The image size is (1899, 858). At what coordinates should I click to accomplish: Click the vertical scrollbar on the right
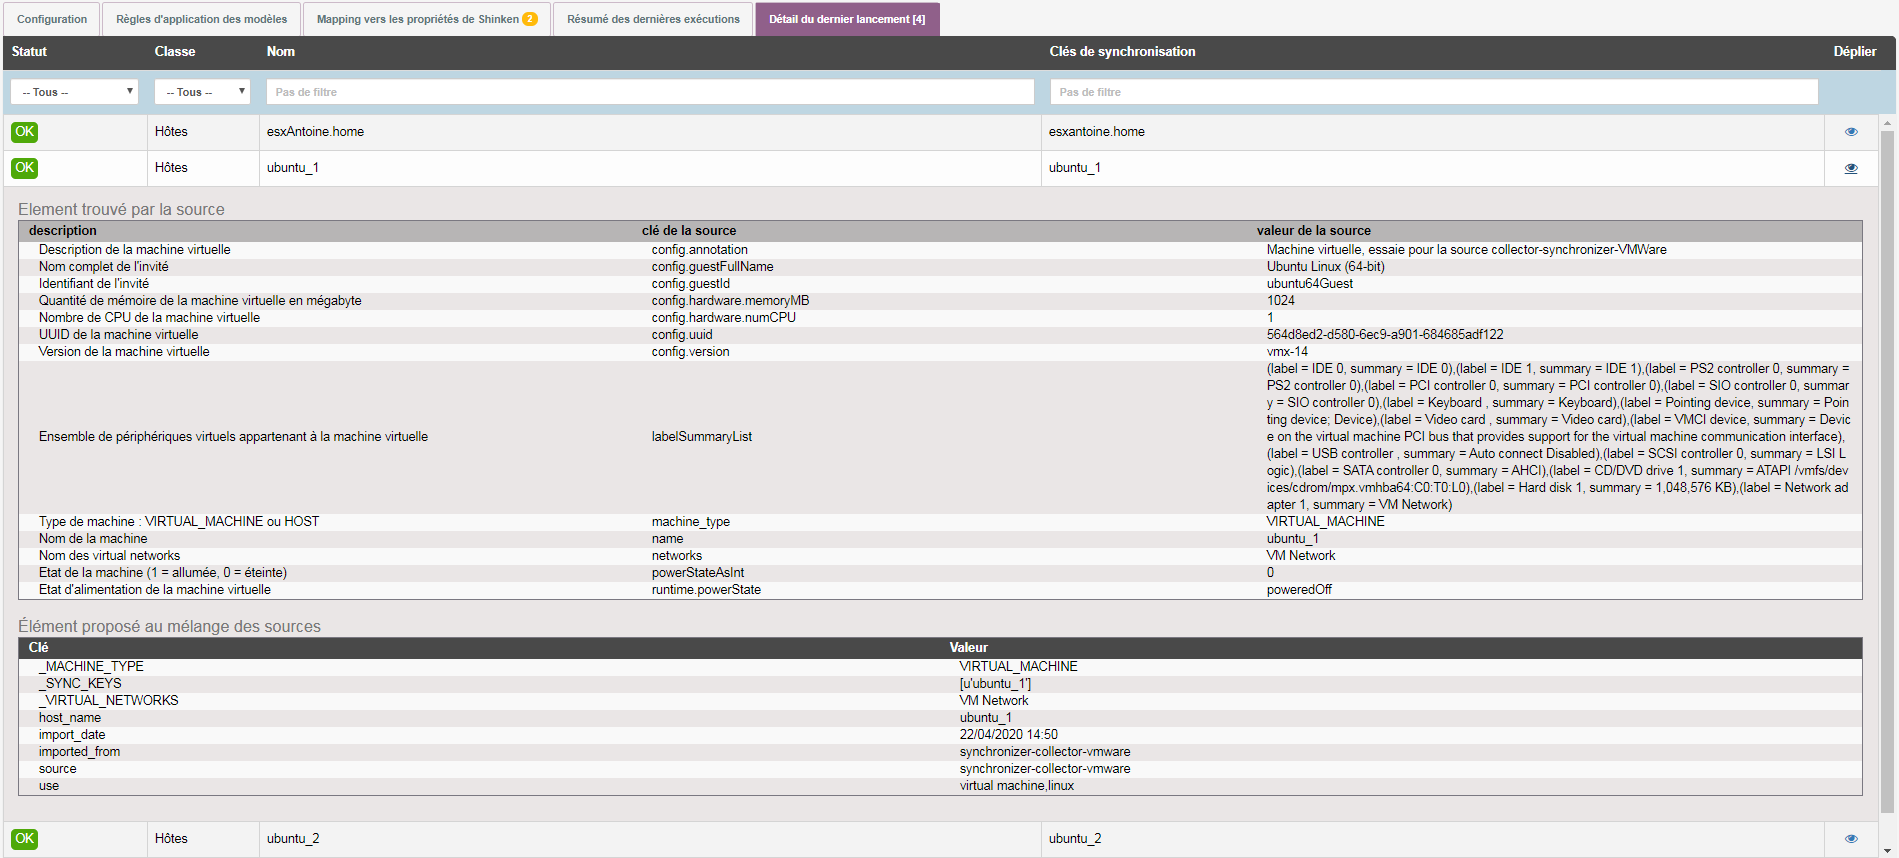[x=1887, y=470]
